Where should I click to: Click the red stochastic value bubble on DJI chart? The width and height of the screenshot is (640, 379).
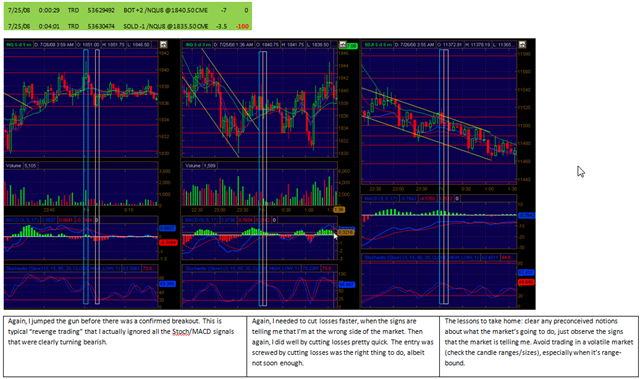[x=526, y=282]
